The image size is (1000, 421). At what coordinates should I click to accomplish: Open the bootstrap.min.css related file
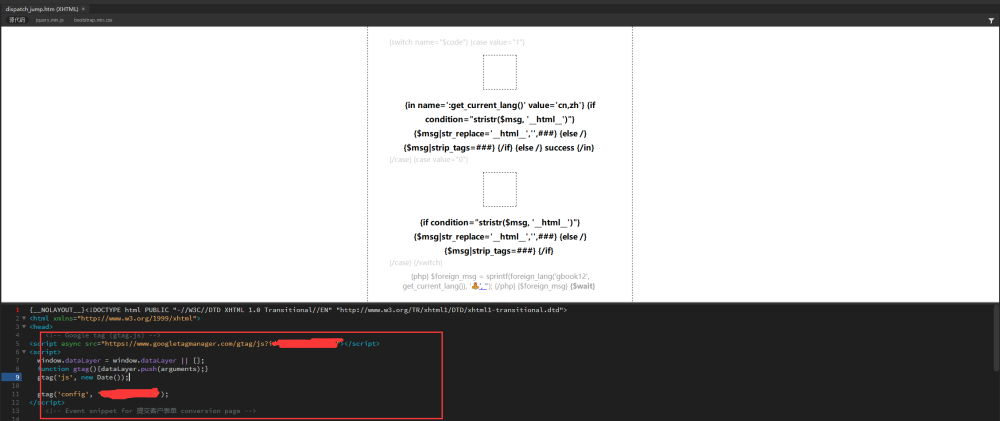(93, 20)
